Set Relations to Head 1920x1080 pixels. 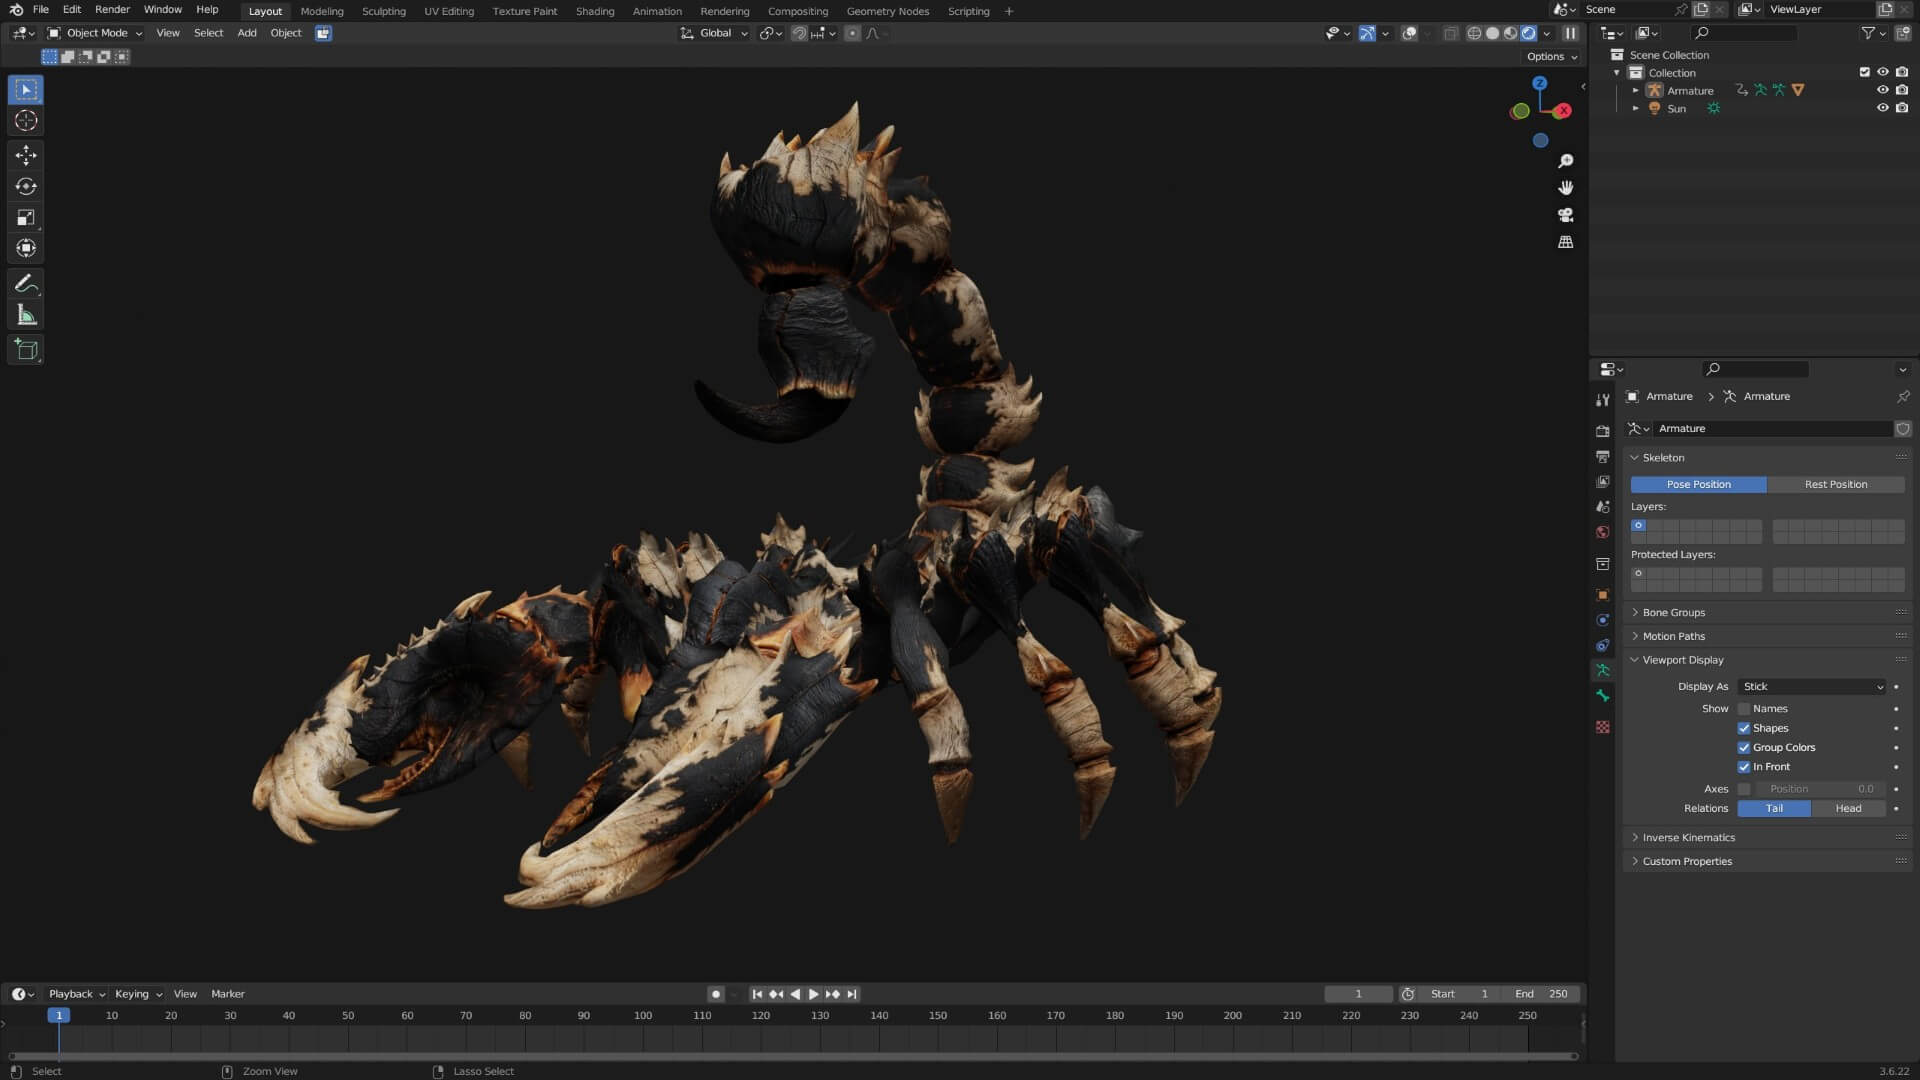(1848, 809)
